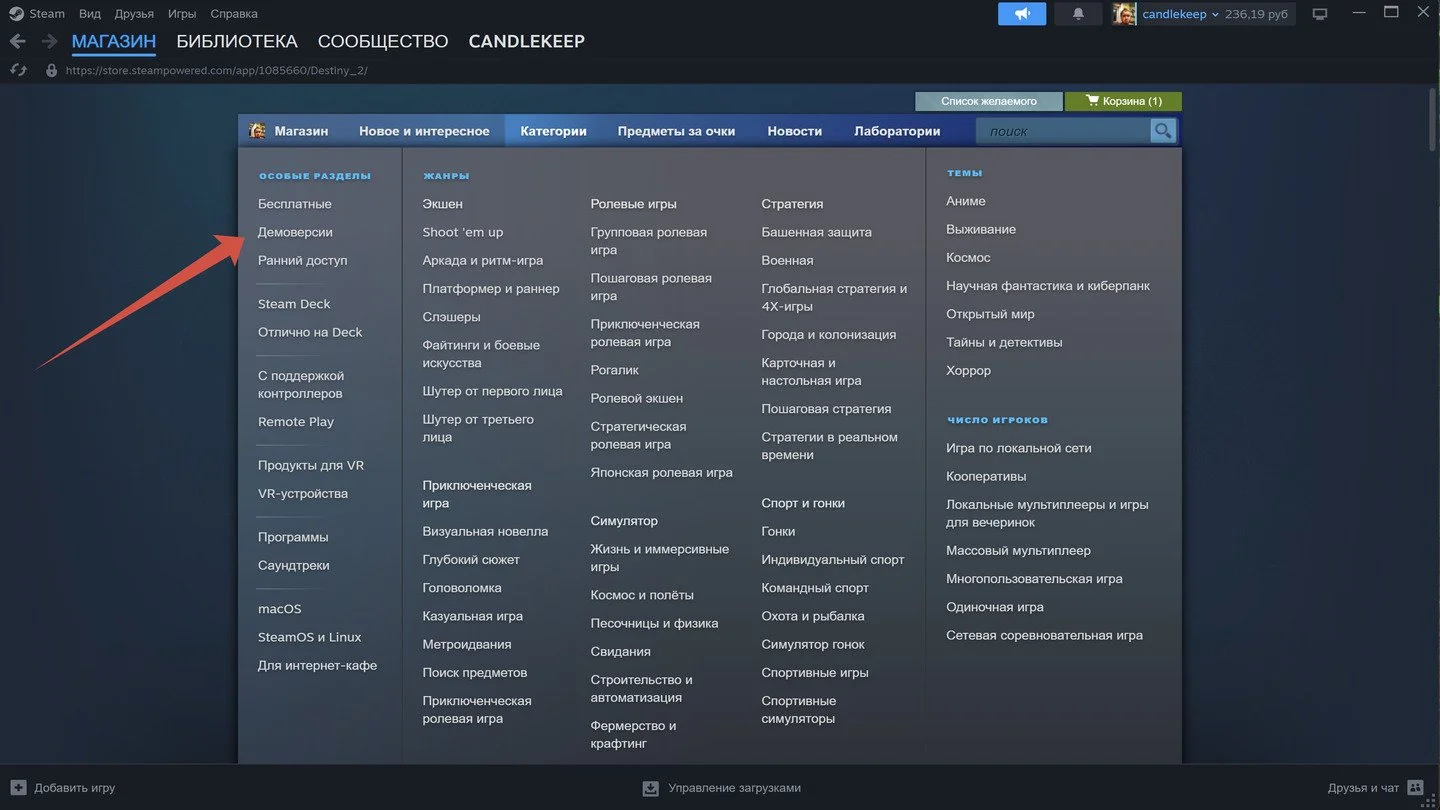The height and width of the screenshot is (810, 1440).
Task: Go back with the back arrow
Action: (x=17, y=42)
